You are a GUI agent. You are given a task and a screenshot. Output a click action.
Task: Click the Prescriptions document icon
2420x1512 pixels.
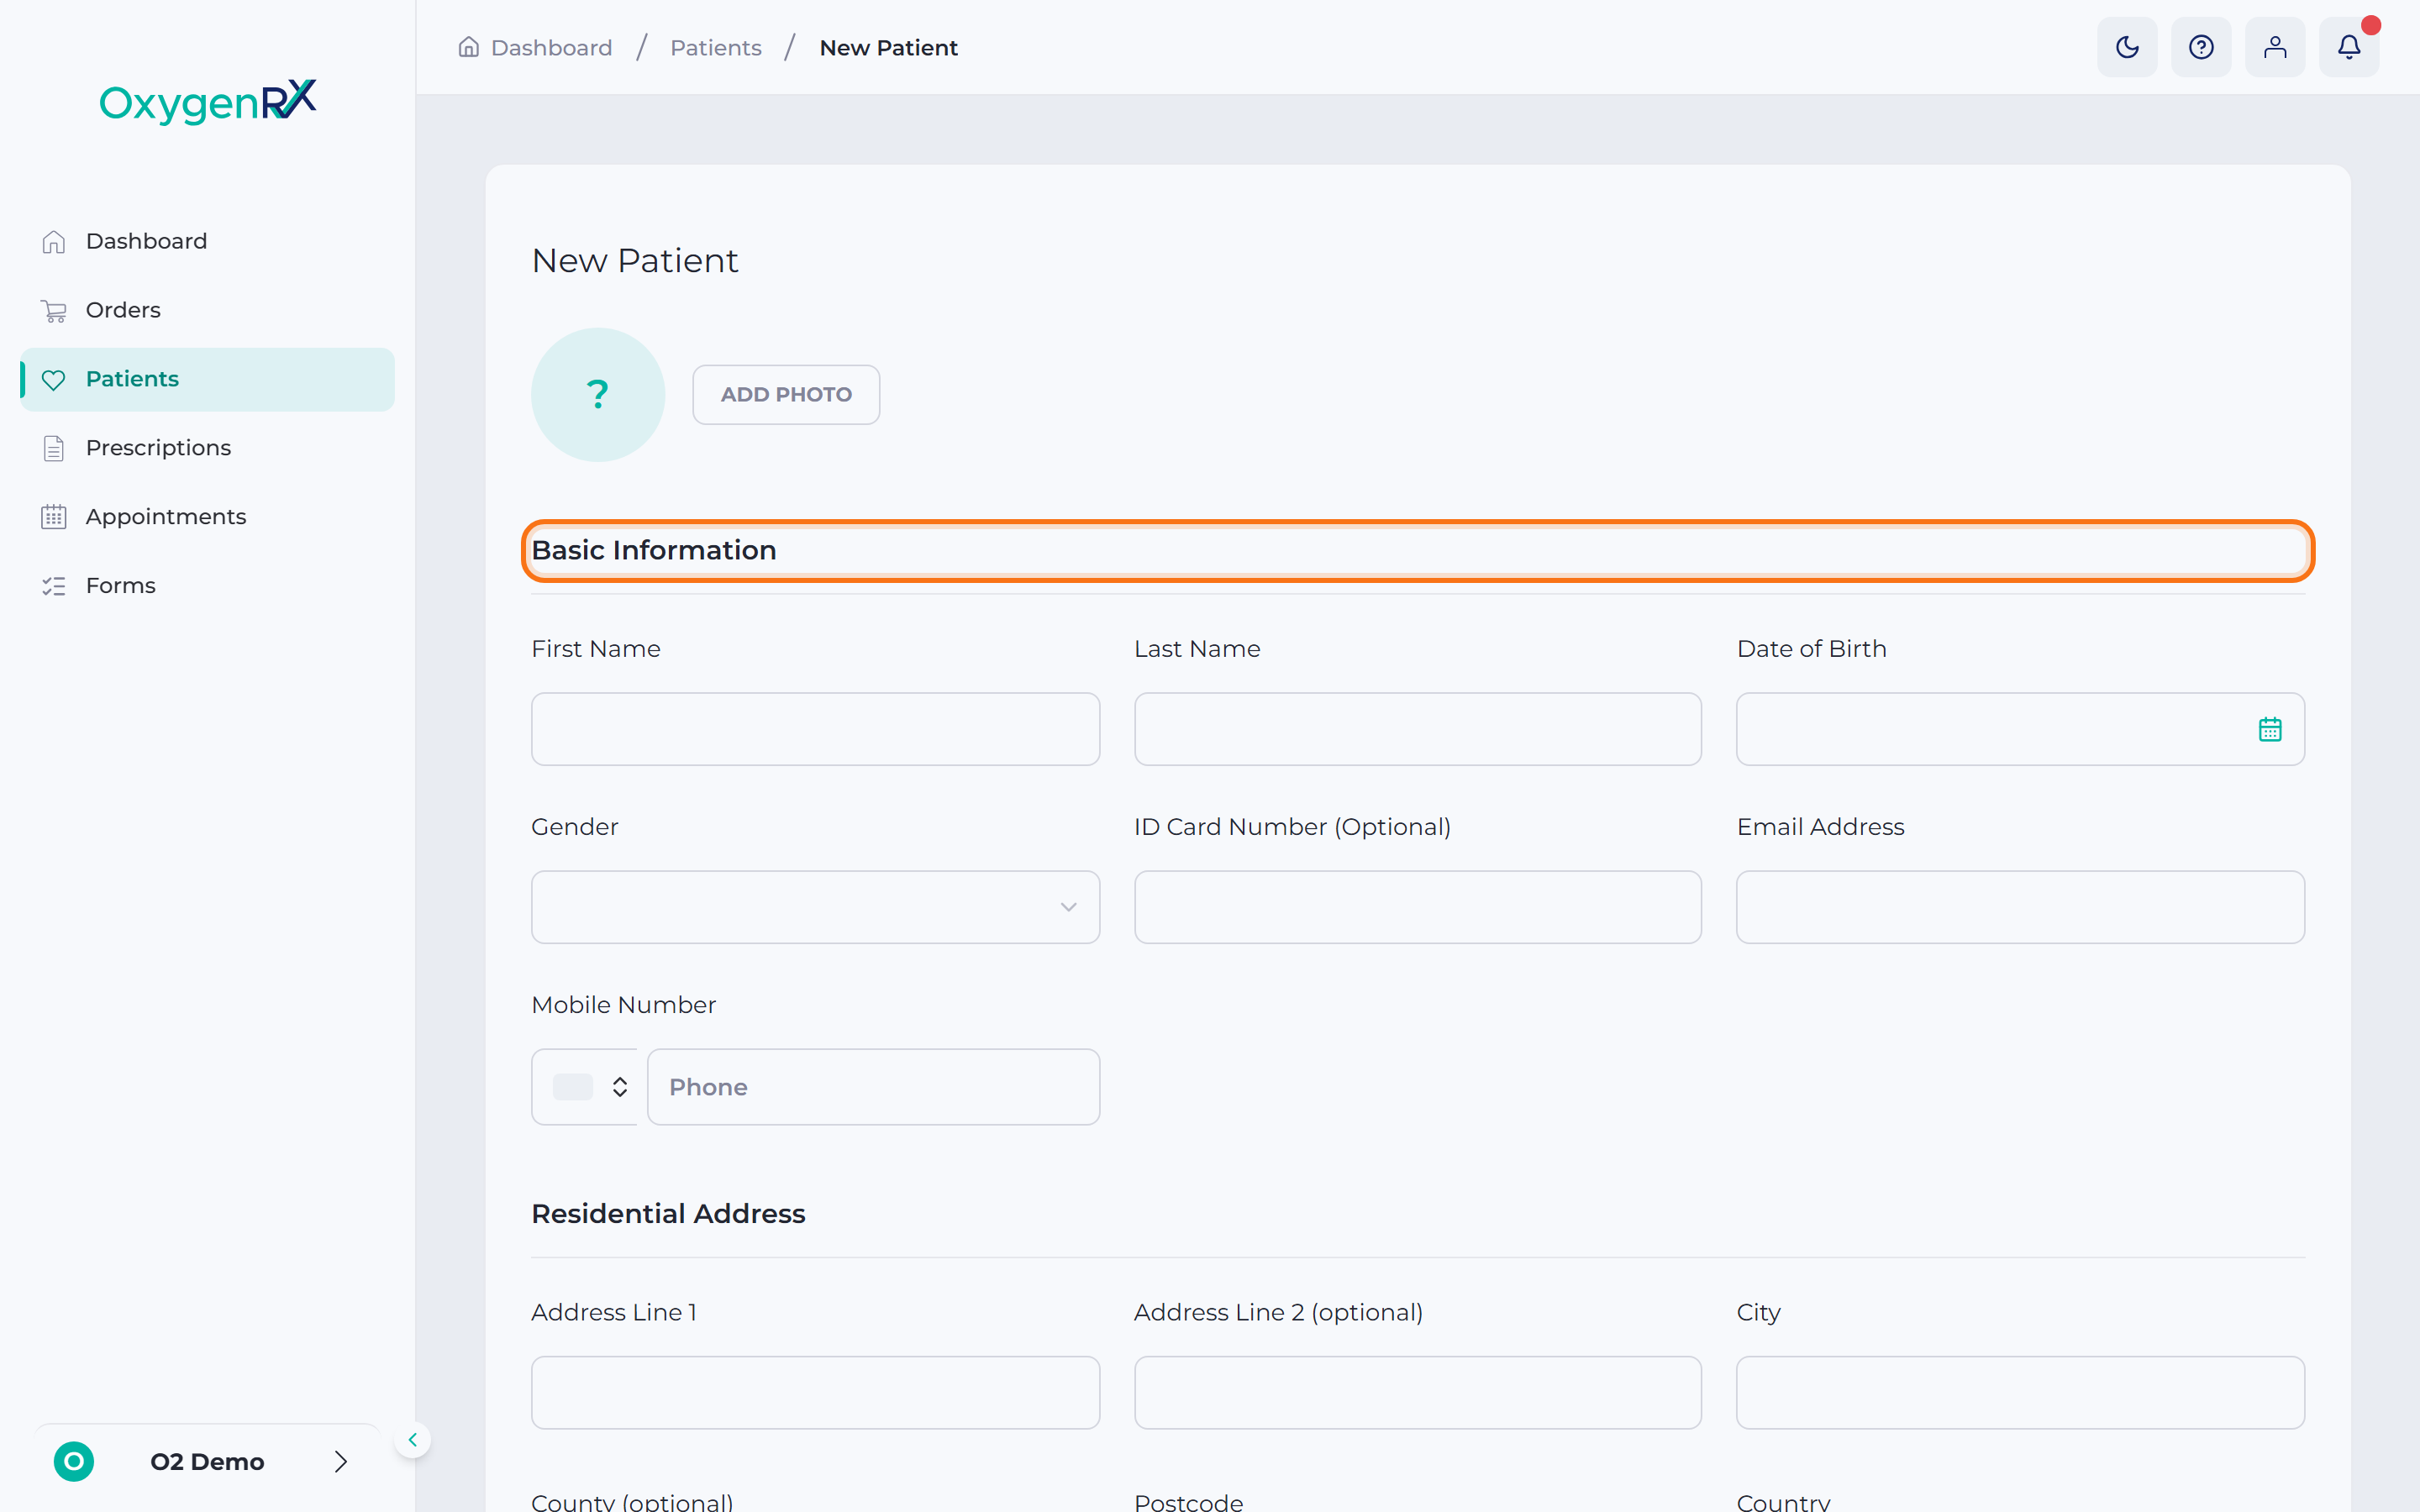click(54, 448)
